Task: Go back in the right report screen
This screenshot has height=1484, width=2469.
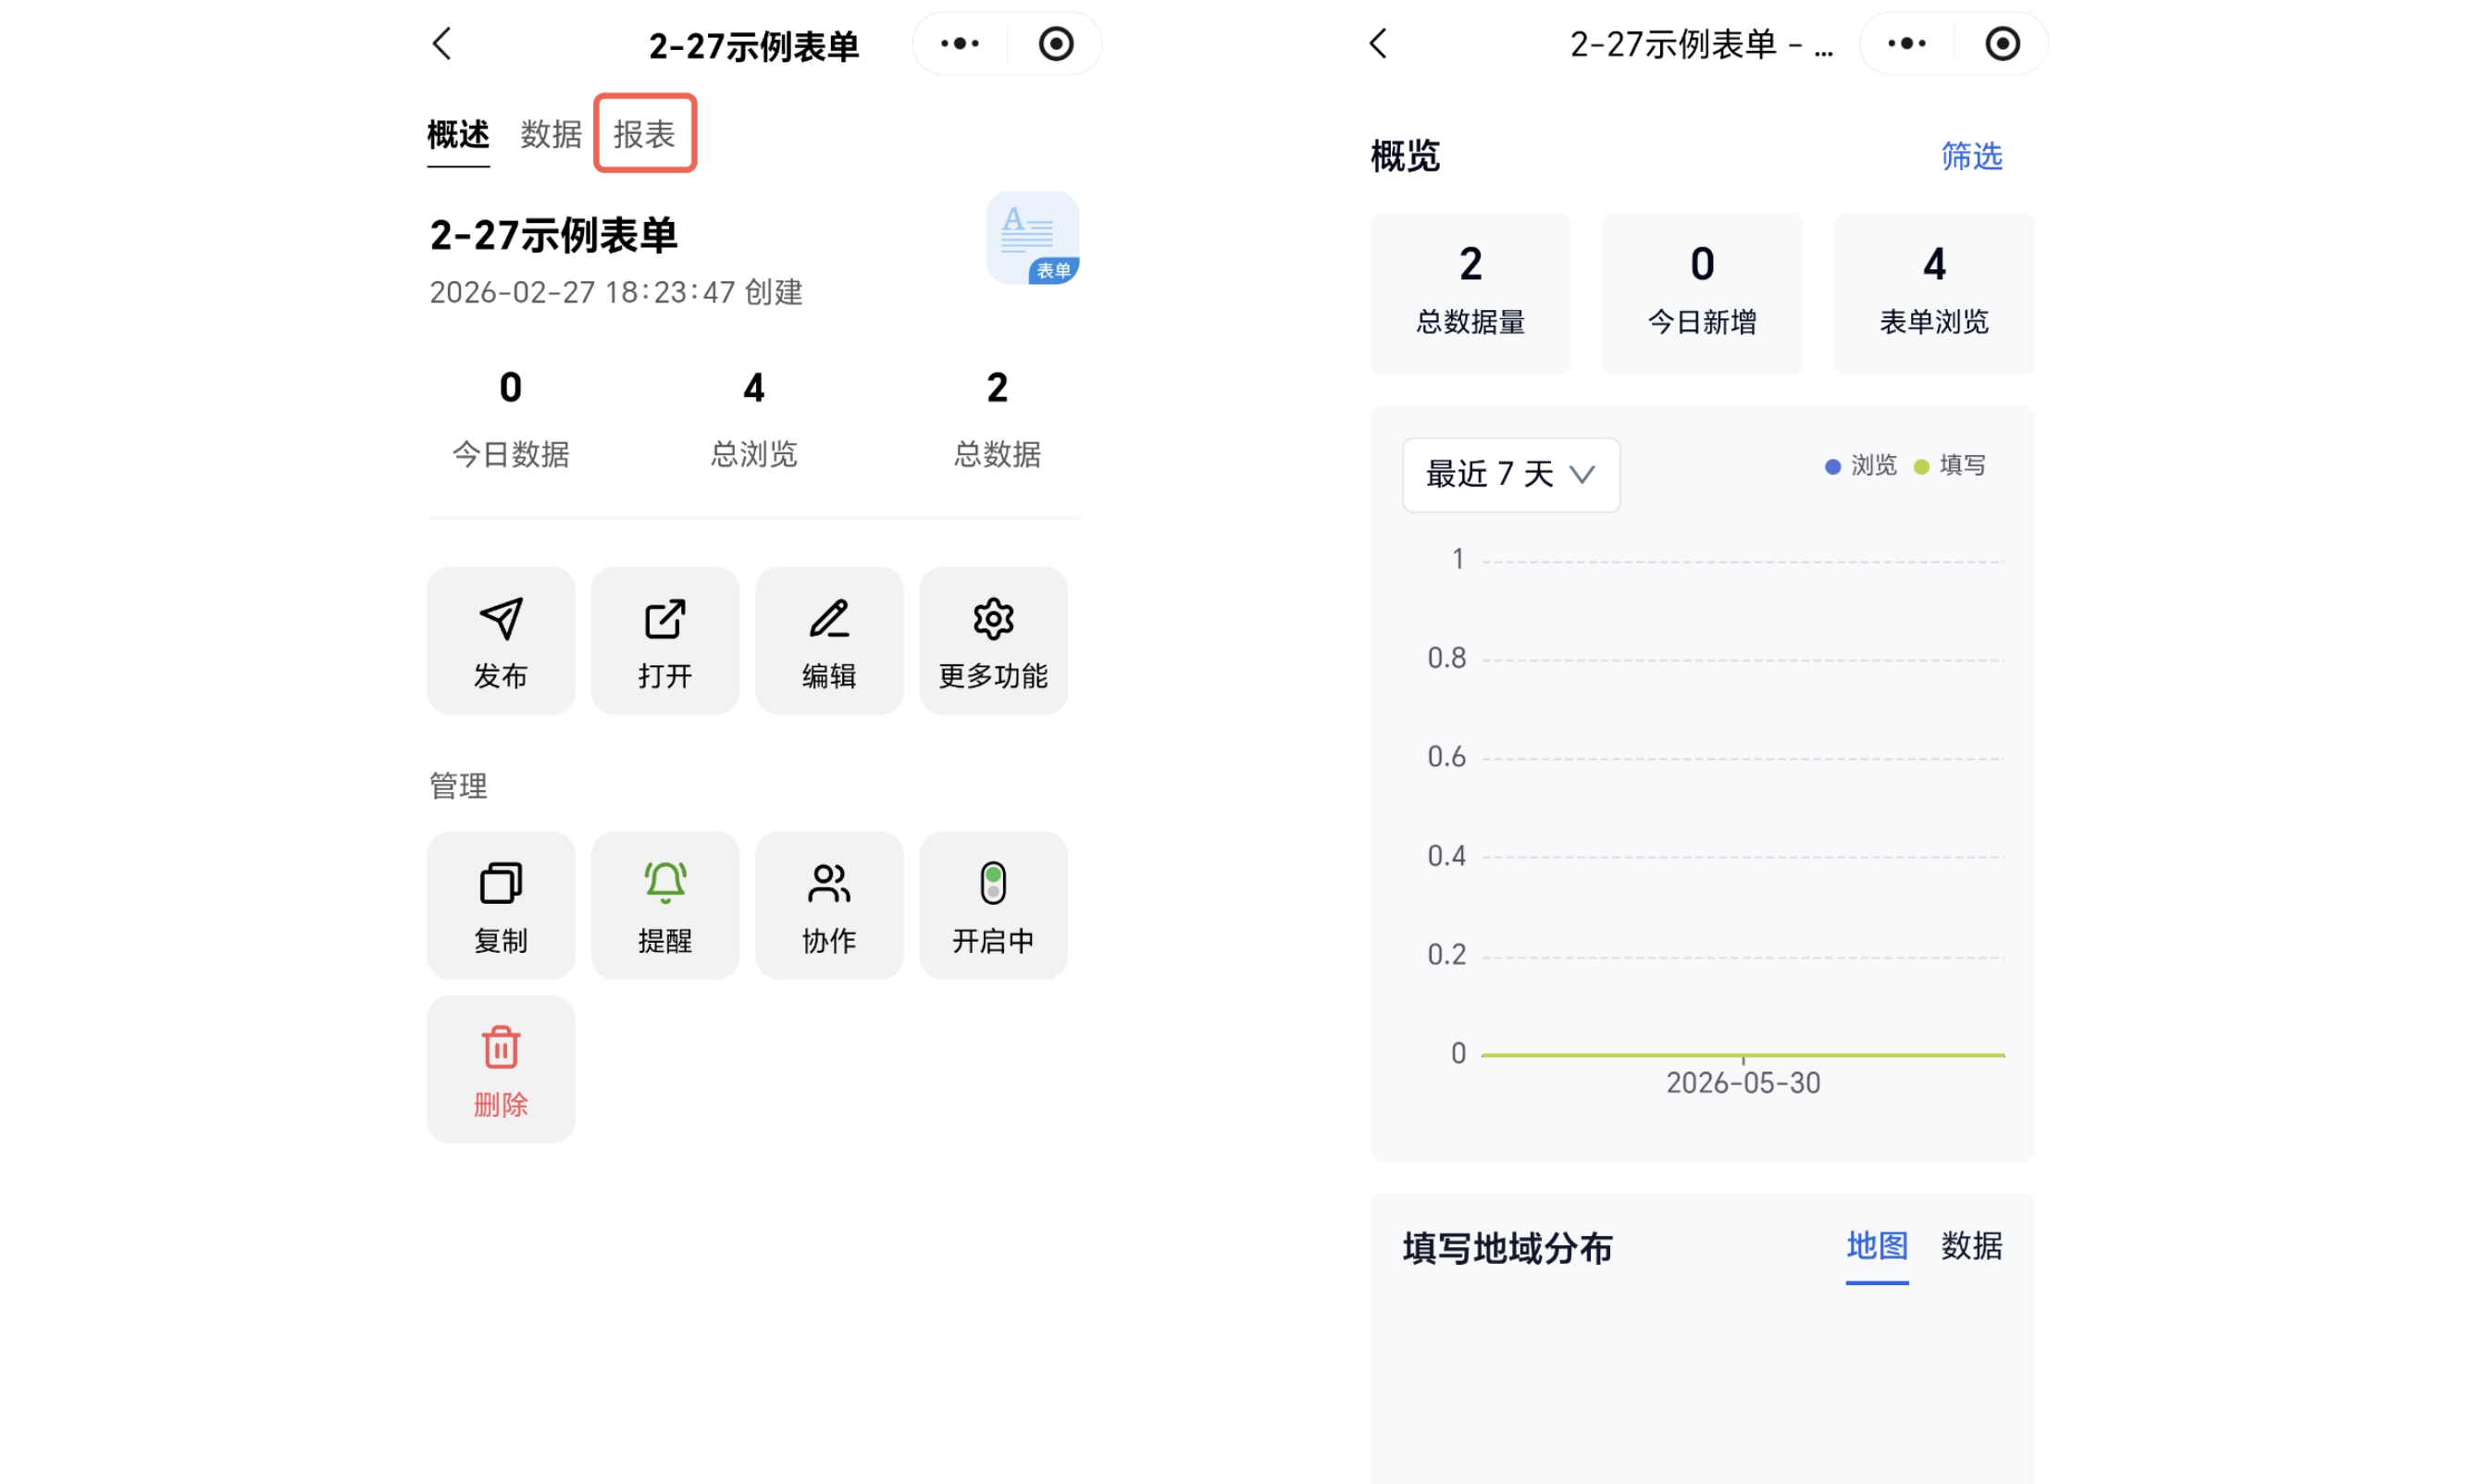Action: [x=1378, y=44]
